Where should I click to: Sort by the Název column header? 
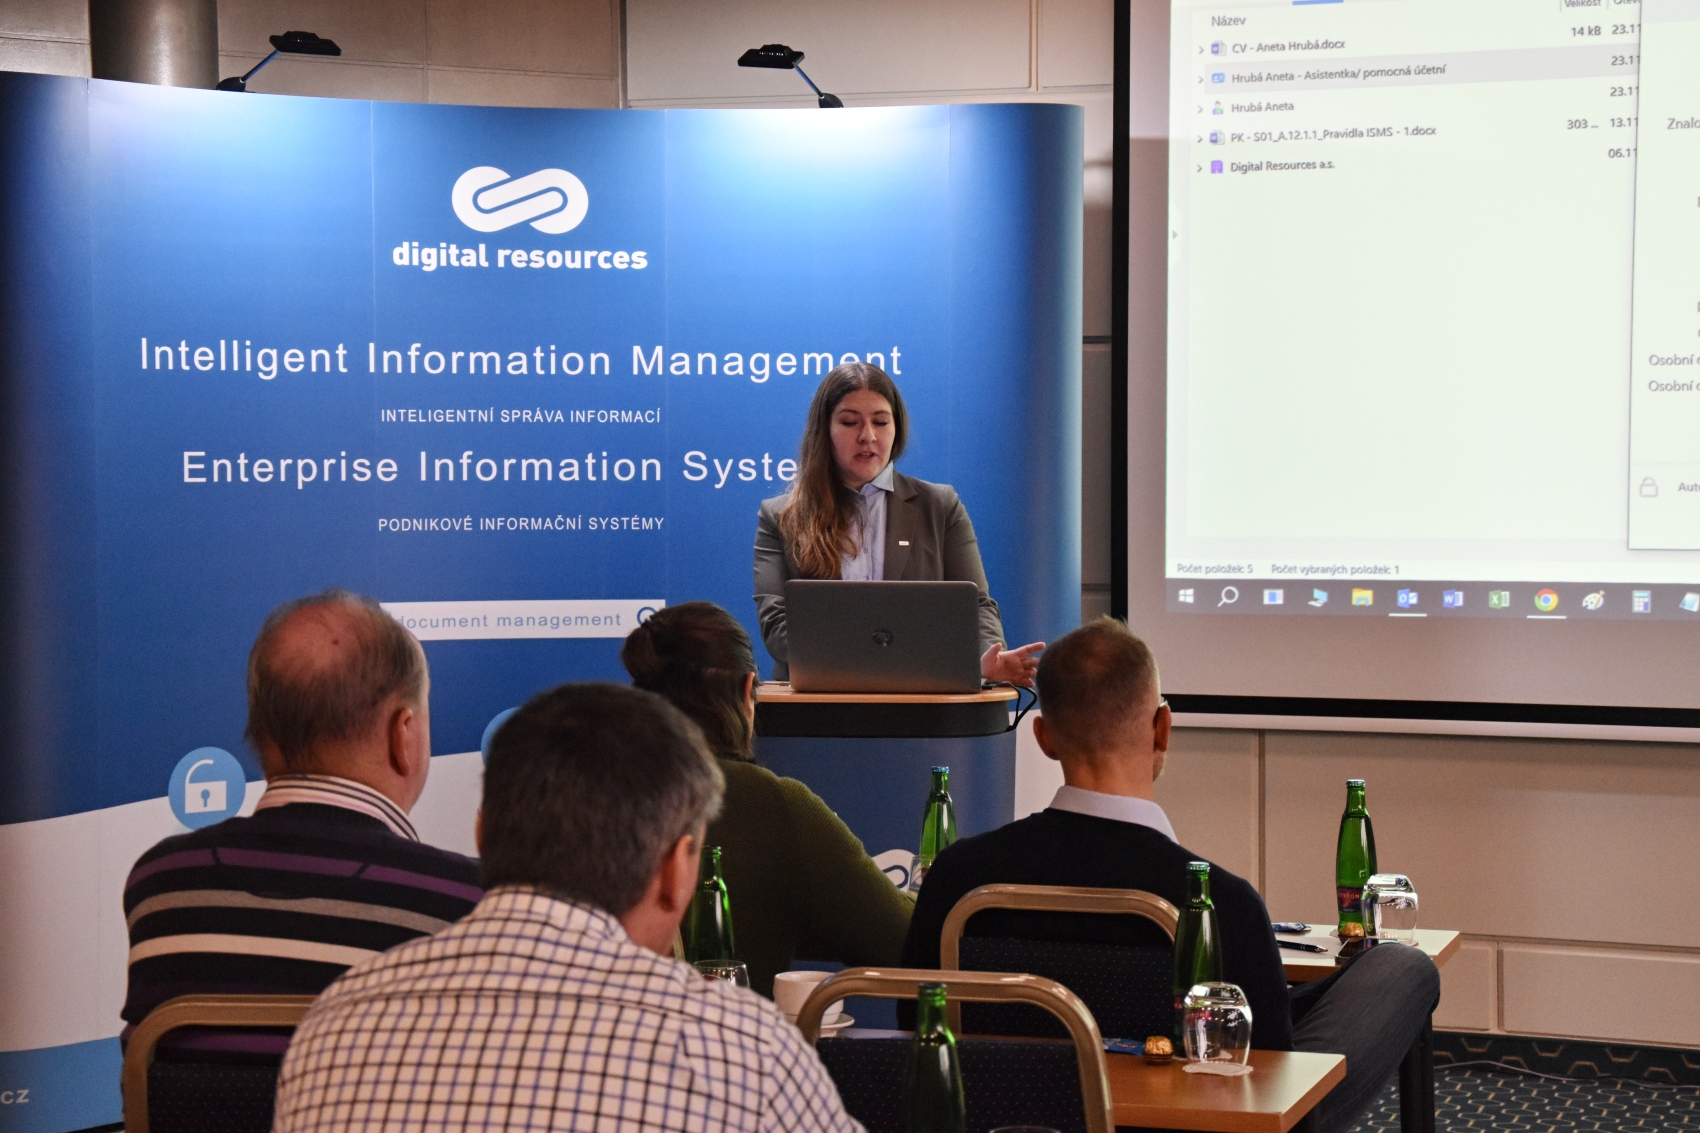point(1228,20)
